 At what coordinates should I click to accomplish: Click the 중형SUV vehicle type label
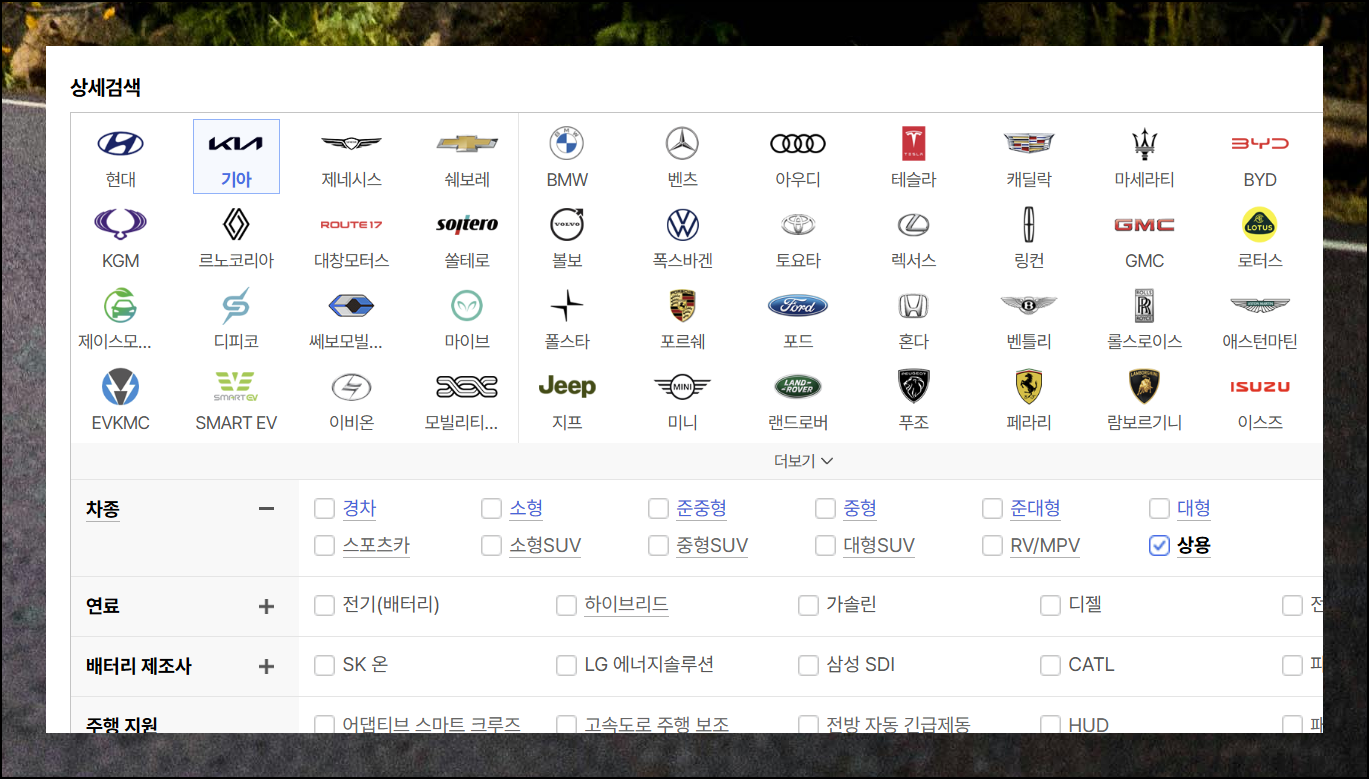coord(712,546)
